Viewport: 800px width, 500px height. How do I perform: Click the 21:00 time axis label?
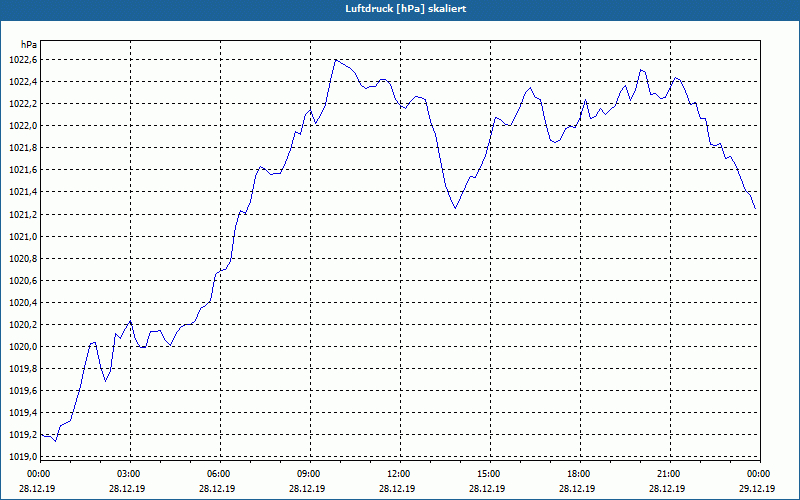[x=670, y=474]
